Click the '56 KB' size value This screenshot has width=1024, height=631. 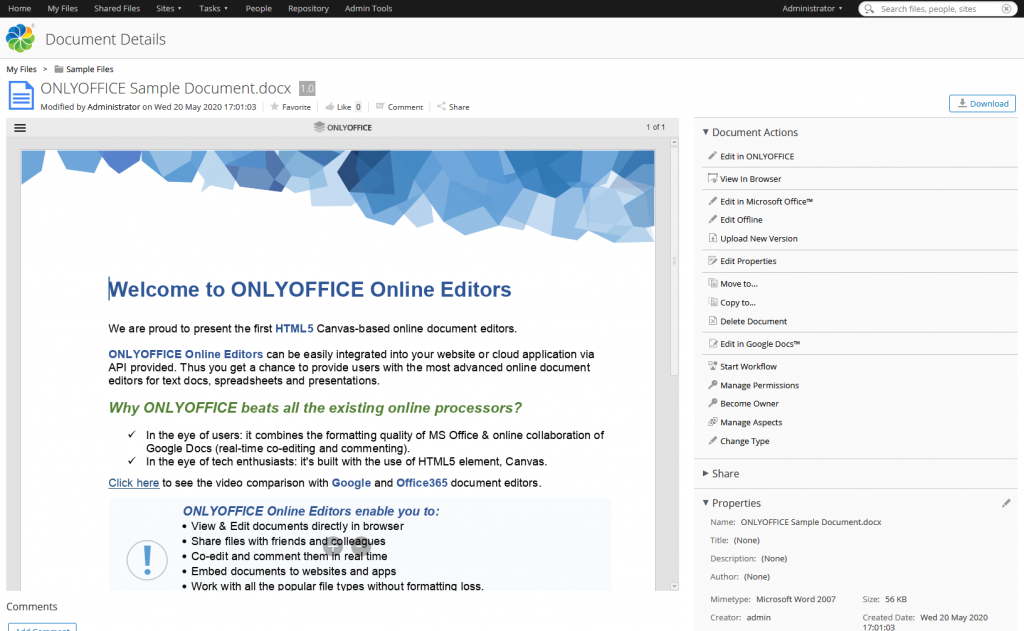(x=896, y=599)
